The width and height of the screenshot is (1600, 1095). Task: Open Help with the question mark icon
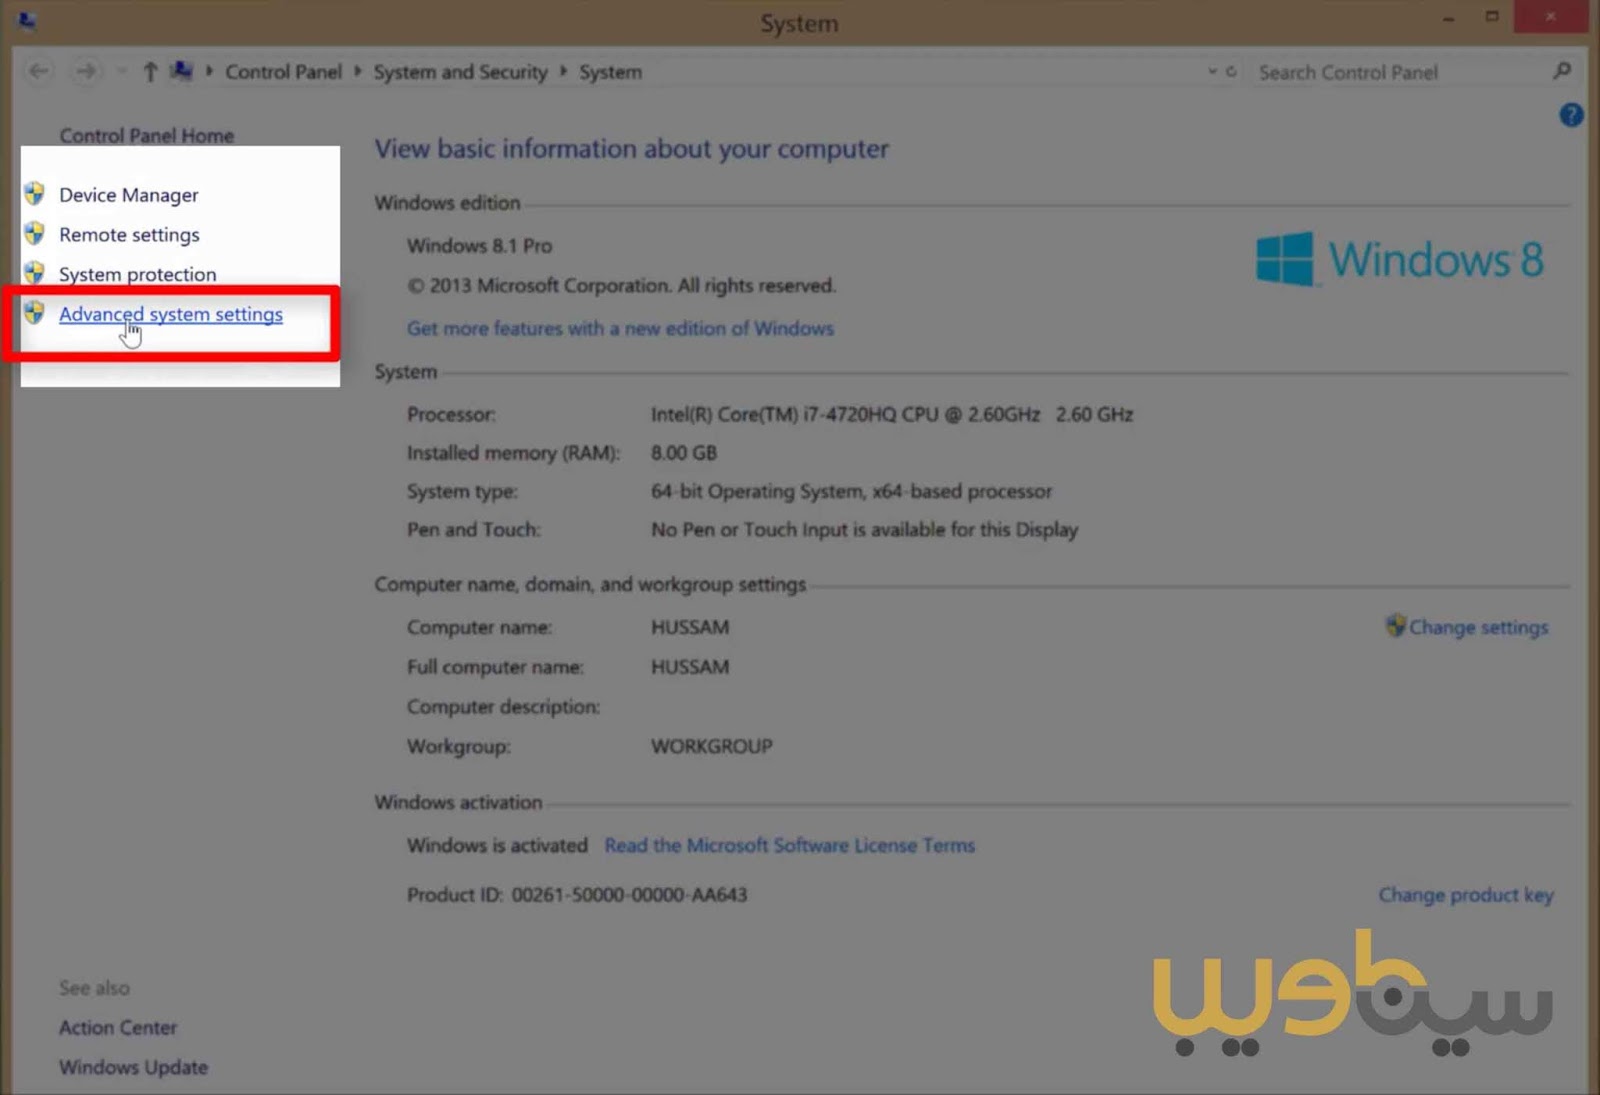coord(1571,115)
